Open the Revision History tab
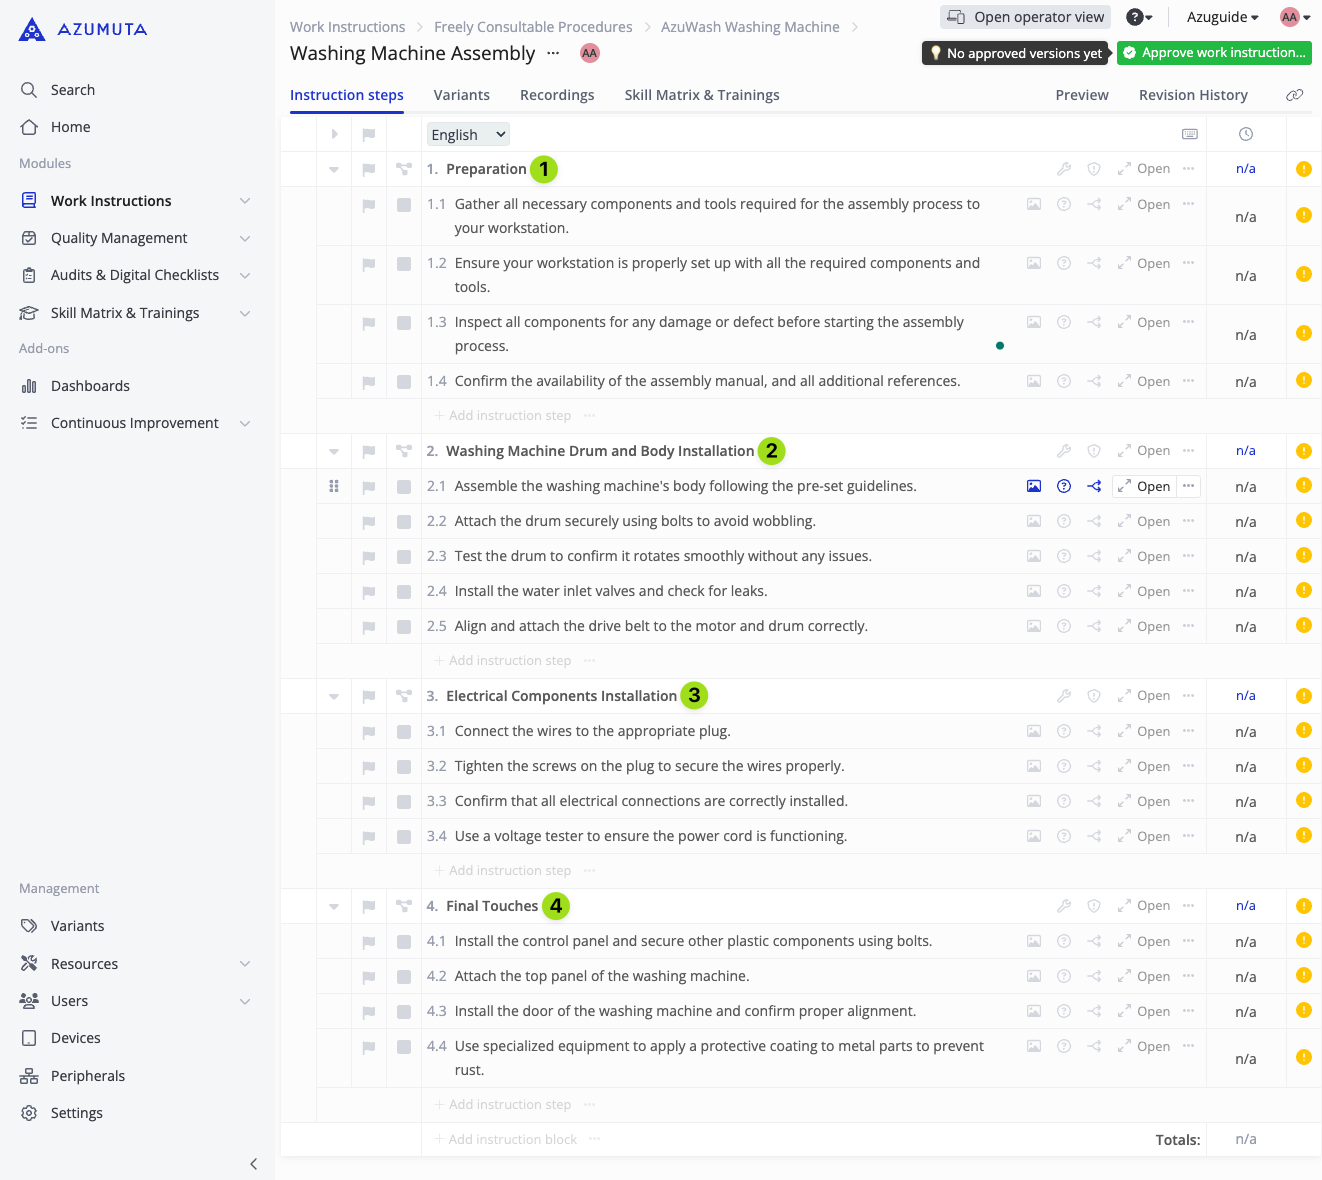The width and height of the screenshot is (1322, 1180). click(x=1193, y=95)
